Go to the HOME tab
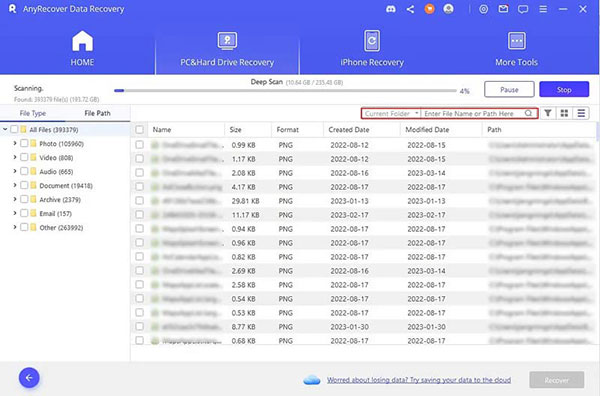600x396 pixels. [82, 48]
